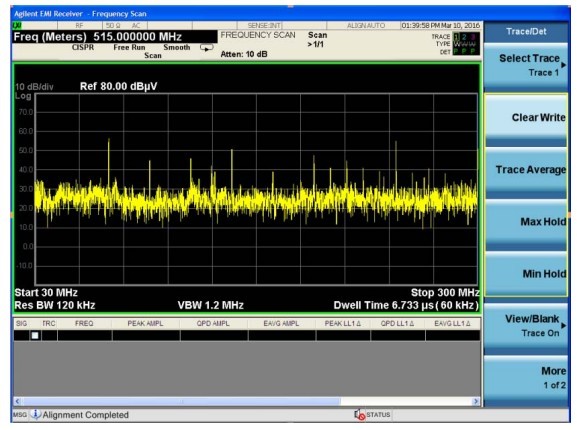
Task: Click scroll right arrow of signal list
Action: [x=476, y=401]
